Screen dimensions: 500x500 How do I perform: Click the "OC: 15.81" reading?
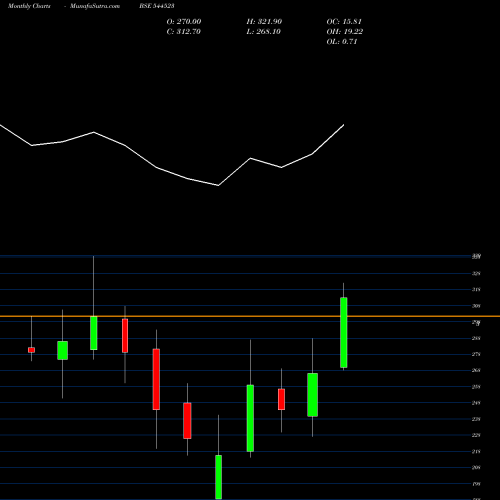point(344,21)
